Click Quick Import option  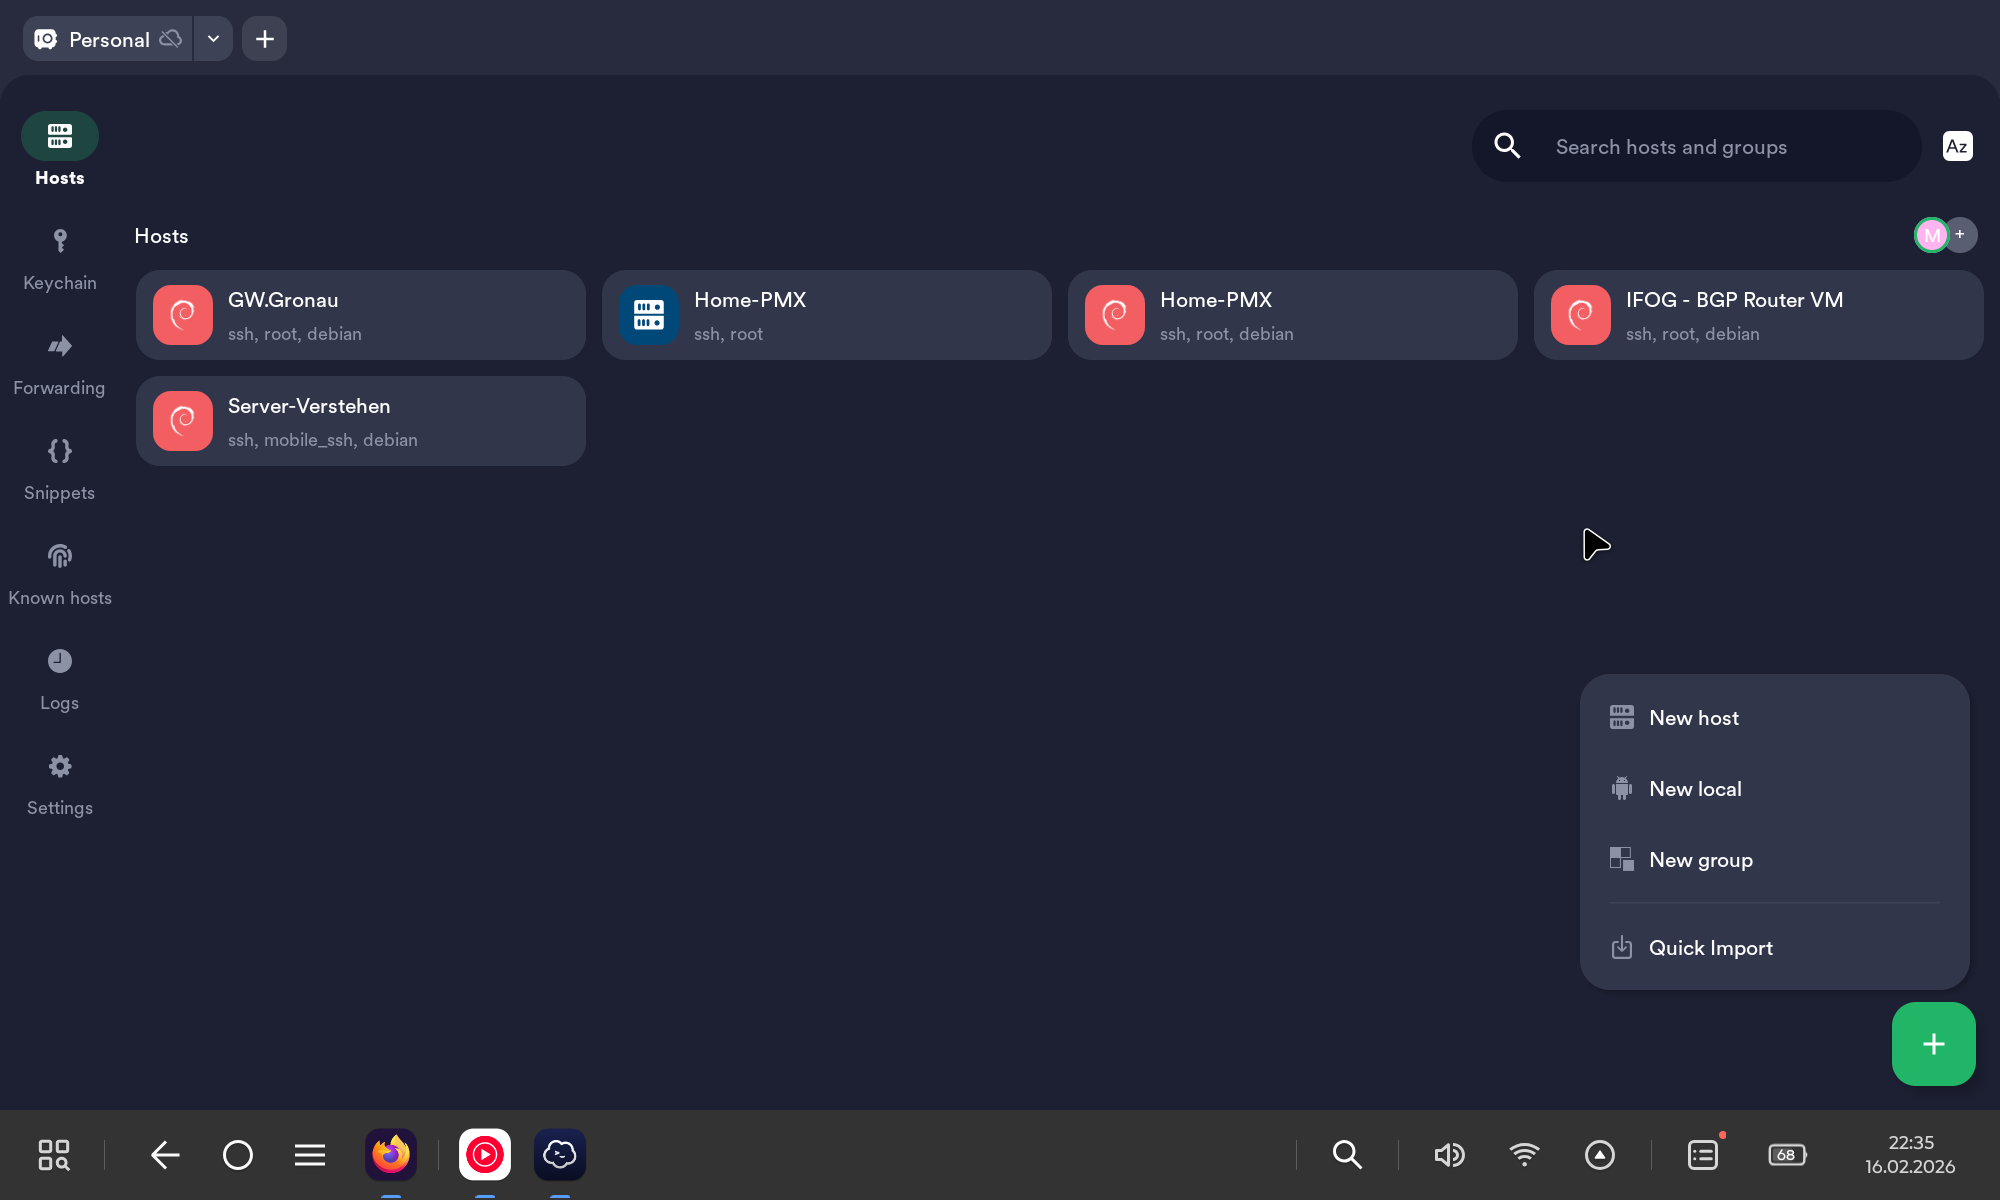(1710, 948)
